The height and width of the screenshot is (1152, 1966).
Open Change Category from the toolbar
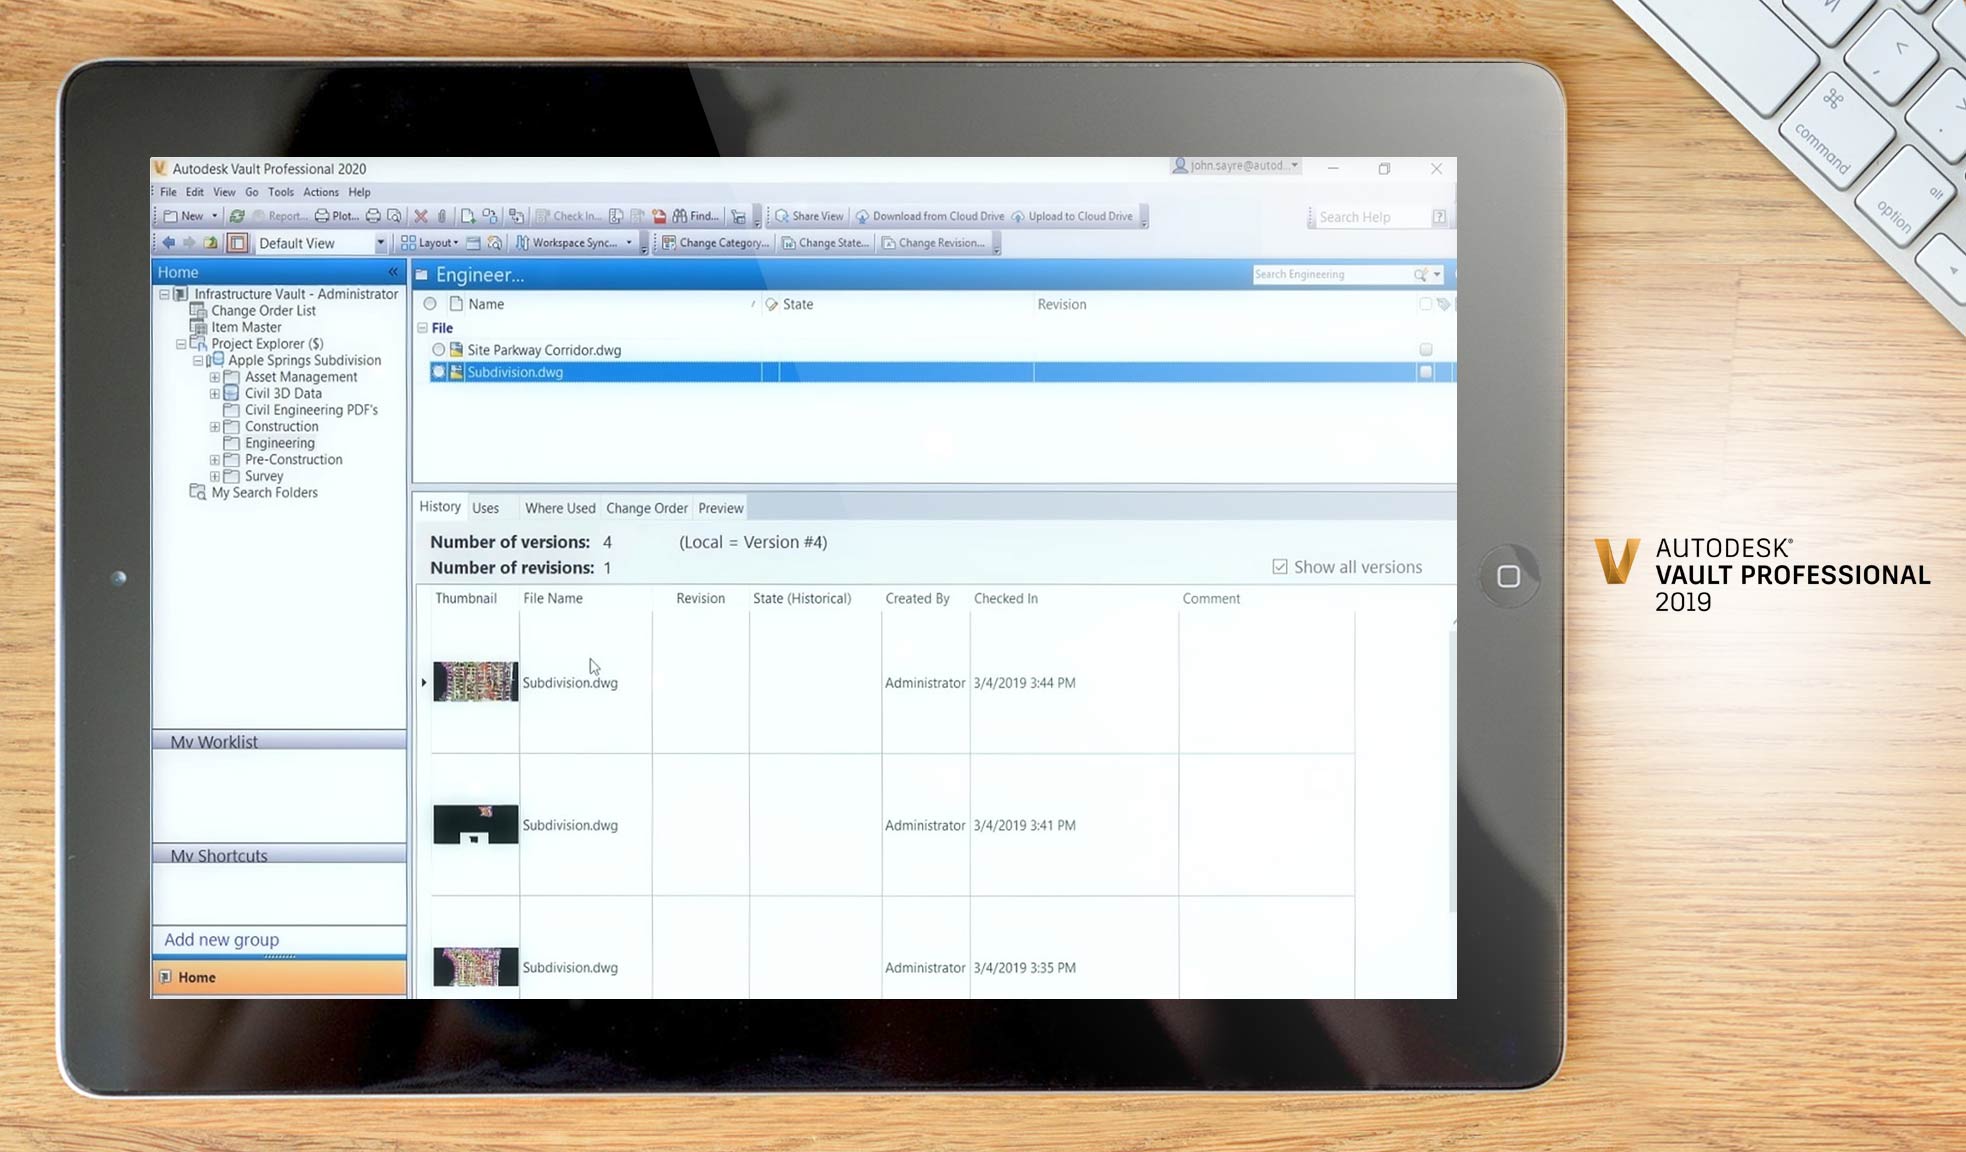tap(716, 242)
